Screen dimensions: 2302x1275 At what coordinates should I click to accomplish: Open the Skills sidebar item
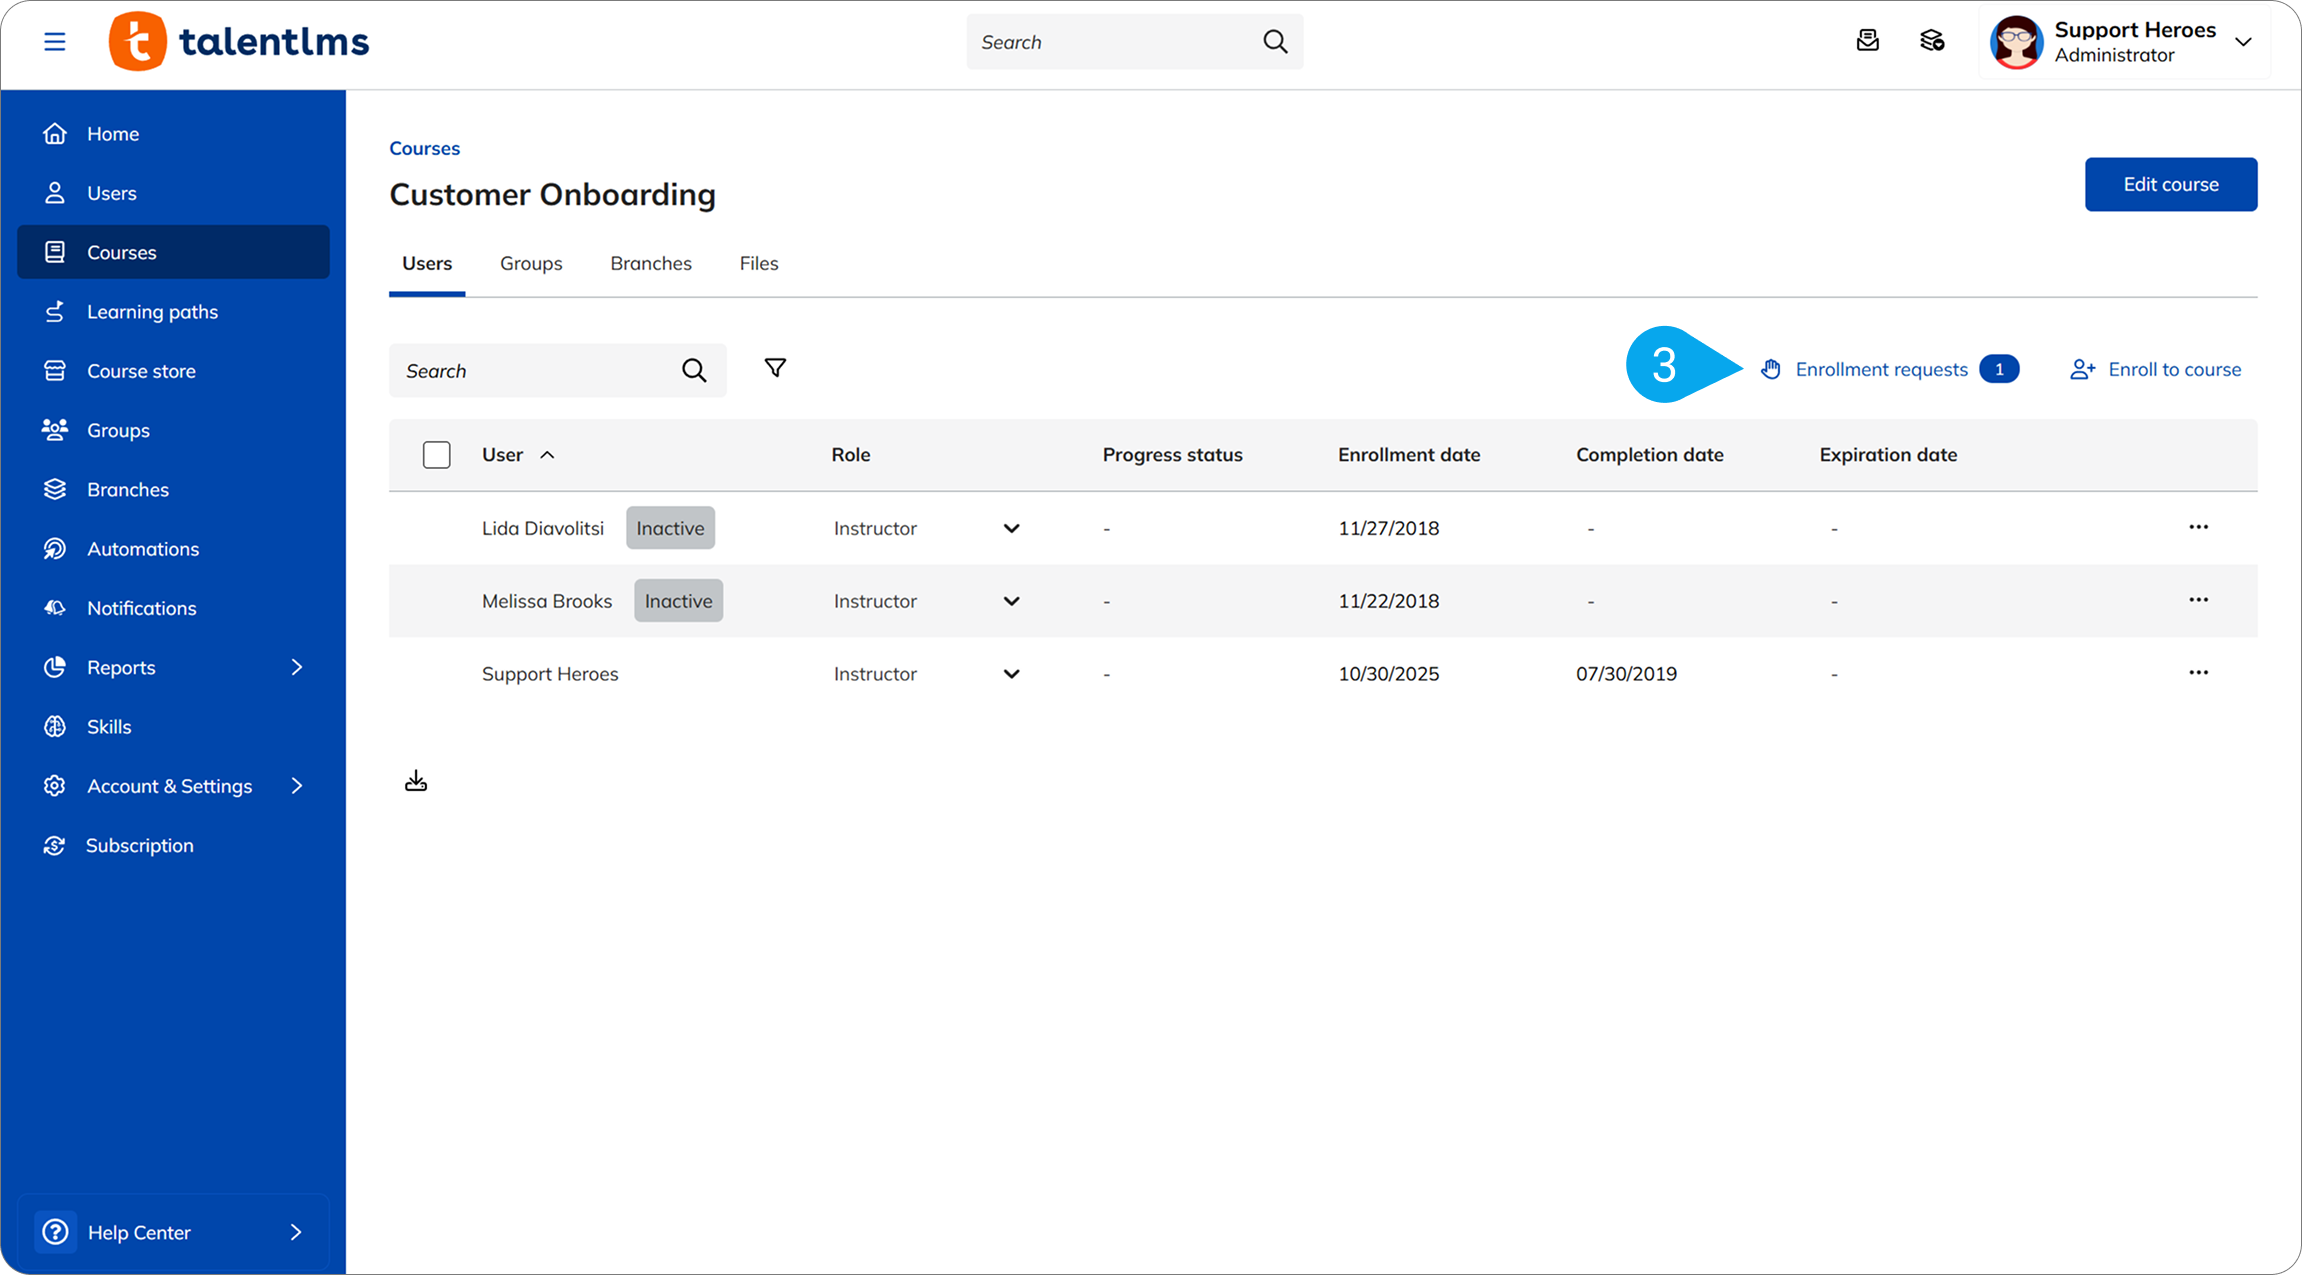[x=109, y=727]
